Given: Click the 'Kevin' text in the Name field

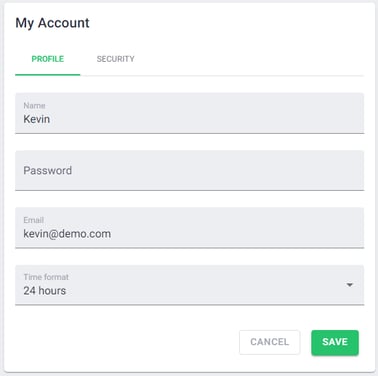Looking at the screenshot, I should click(x=37, y=119).
